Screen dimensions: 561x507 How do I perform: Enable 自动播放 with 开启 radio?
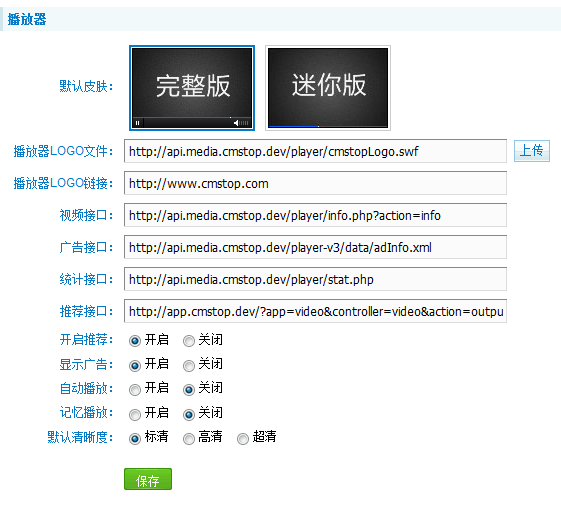(135, 390)
